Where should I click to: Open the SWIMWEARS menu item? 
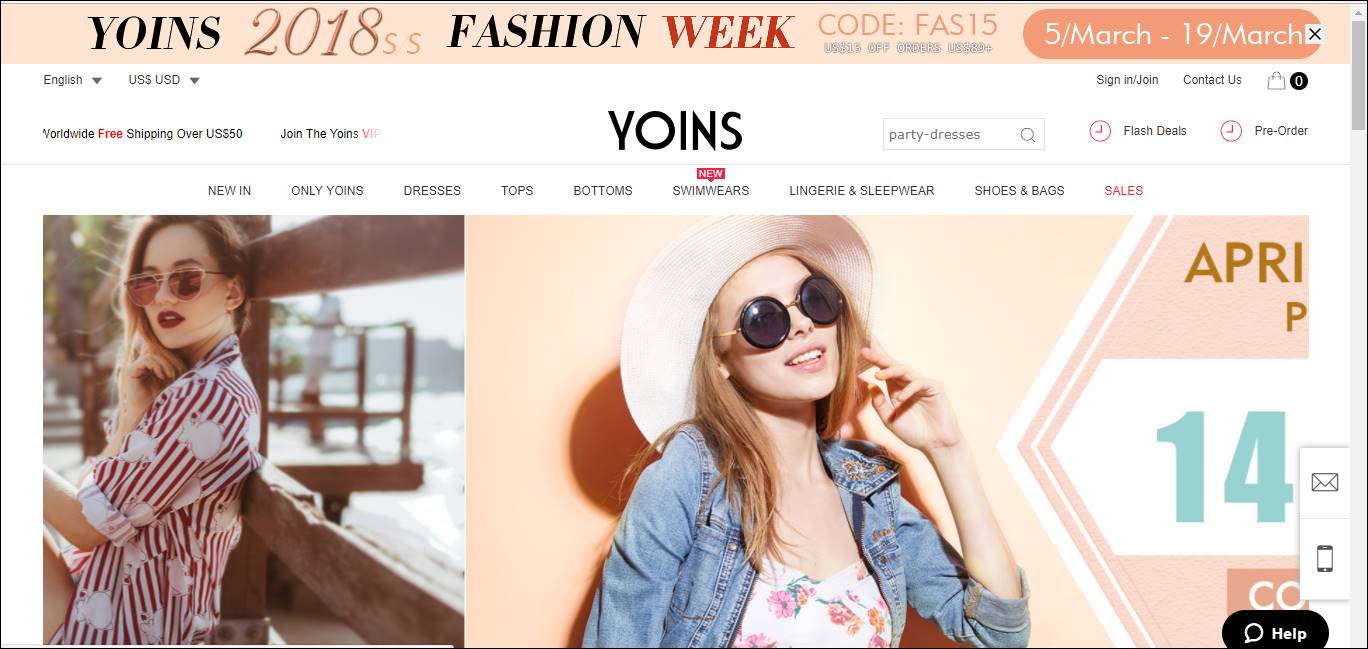pyautogui.click(x=710, y=190)
